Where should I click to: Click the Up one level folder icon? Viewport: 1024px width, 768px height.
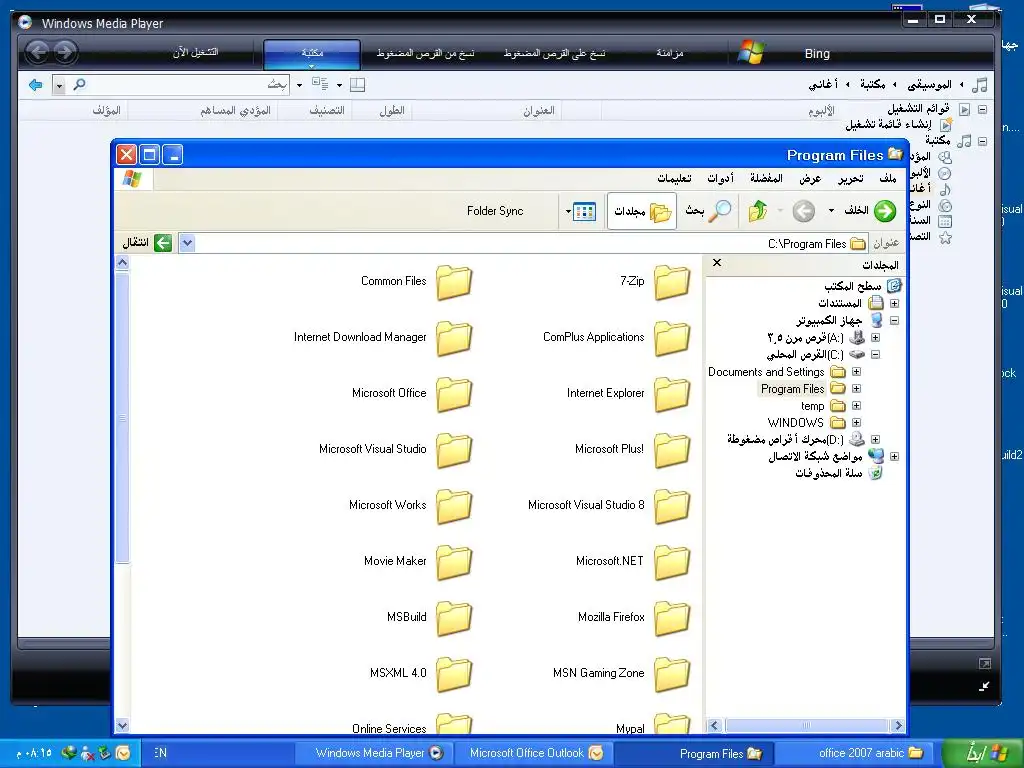point(758,211)
